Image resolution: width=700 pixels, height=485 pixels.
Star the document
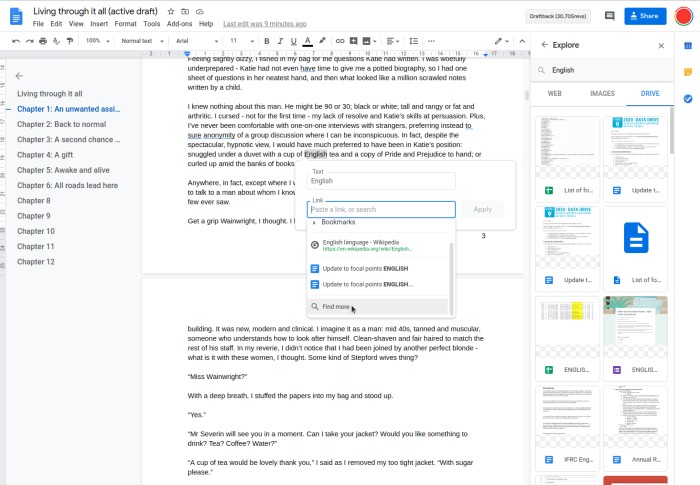(171, 12)
